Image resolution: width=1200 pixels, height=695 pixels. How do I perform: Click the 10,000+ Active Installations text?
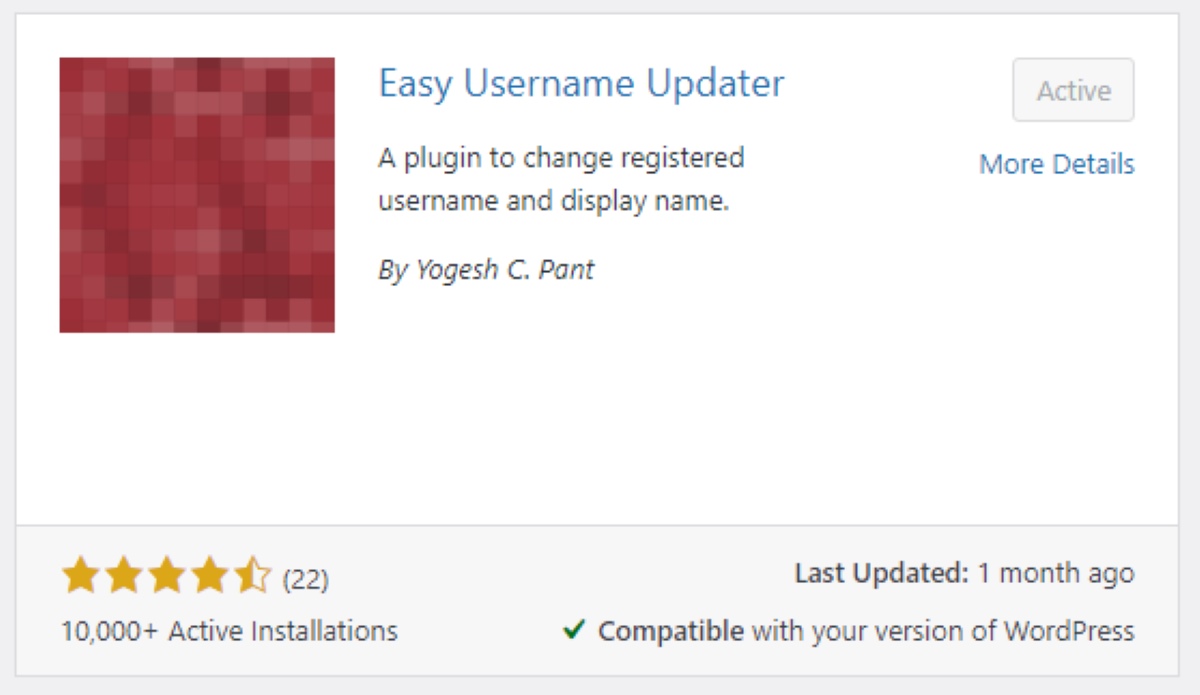(x=228, y=631)
